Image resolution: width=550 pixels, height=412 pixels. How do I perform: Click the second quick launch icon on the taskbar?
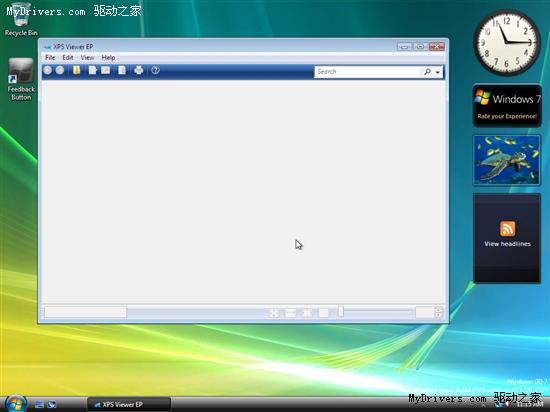pyautogui.click(x=52, y=405)
